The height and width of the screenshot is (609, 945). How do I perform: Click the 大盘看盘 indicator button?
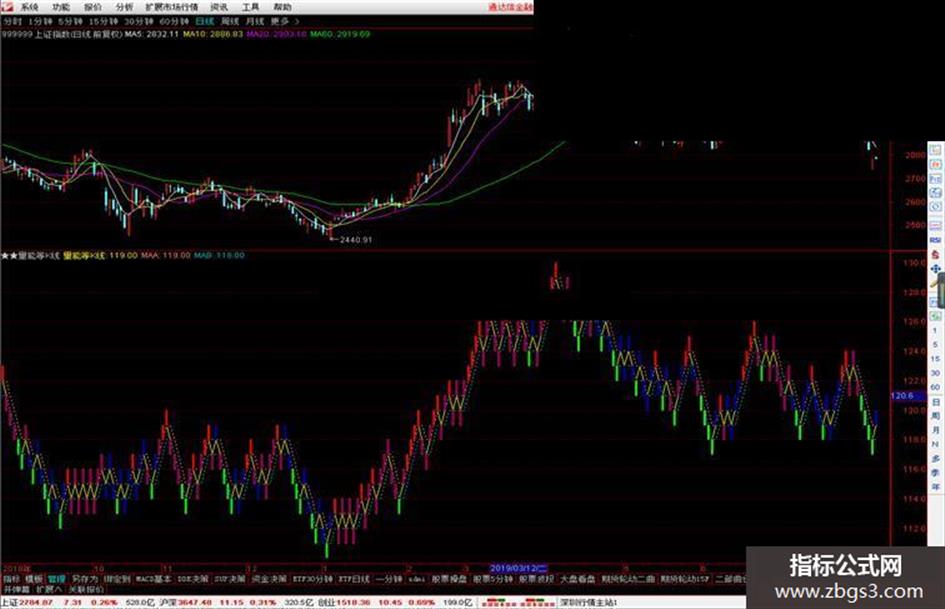coord(577,578)
